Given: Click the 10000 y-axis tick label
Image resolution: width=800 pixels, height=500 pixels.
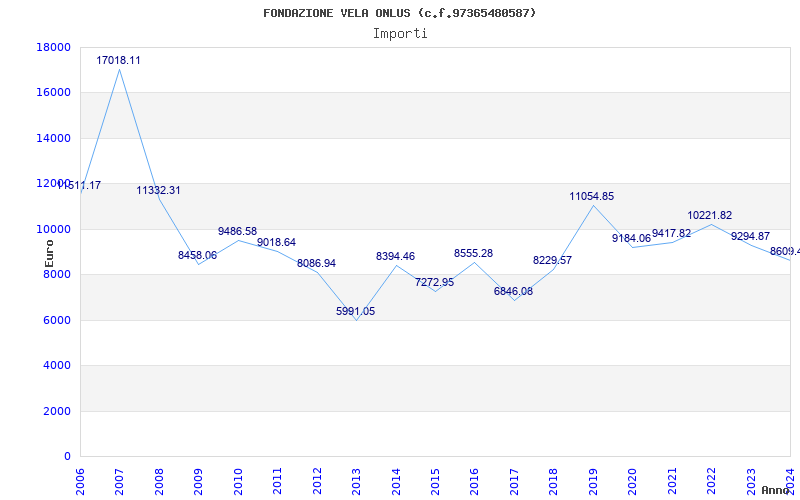Looking at the screenshot, I should [x=54, y=229].
